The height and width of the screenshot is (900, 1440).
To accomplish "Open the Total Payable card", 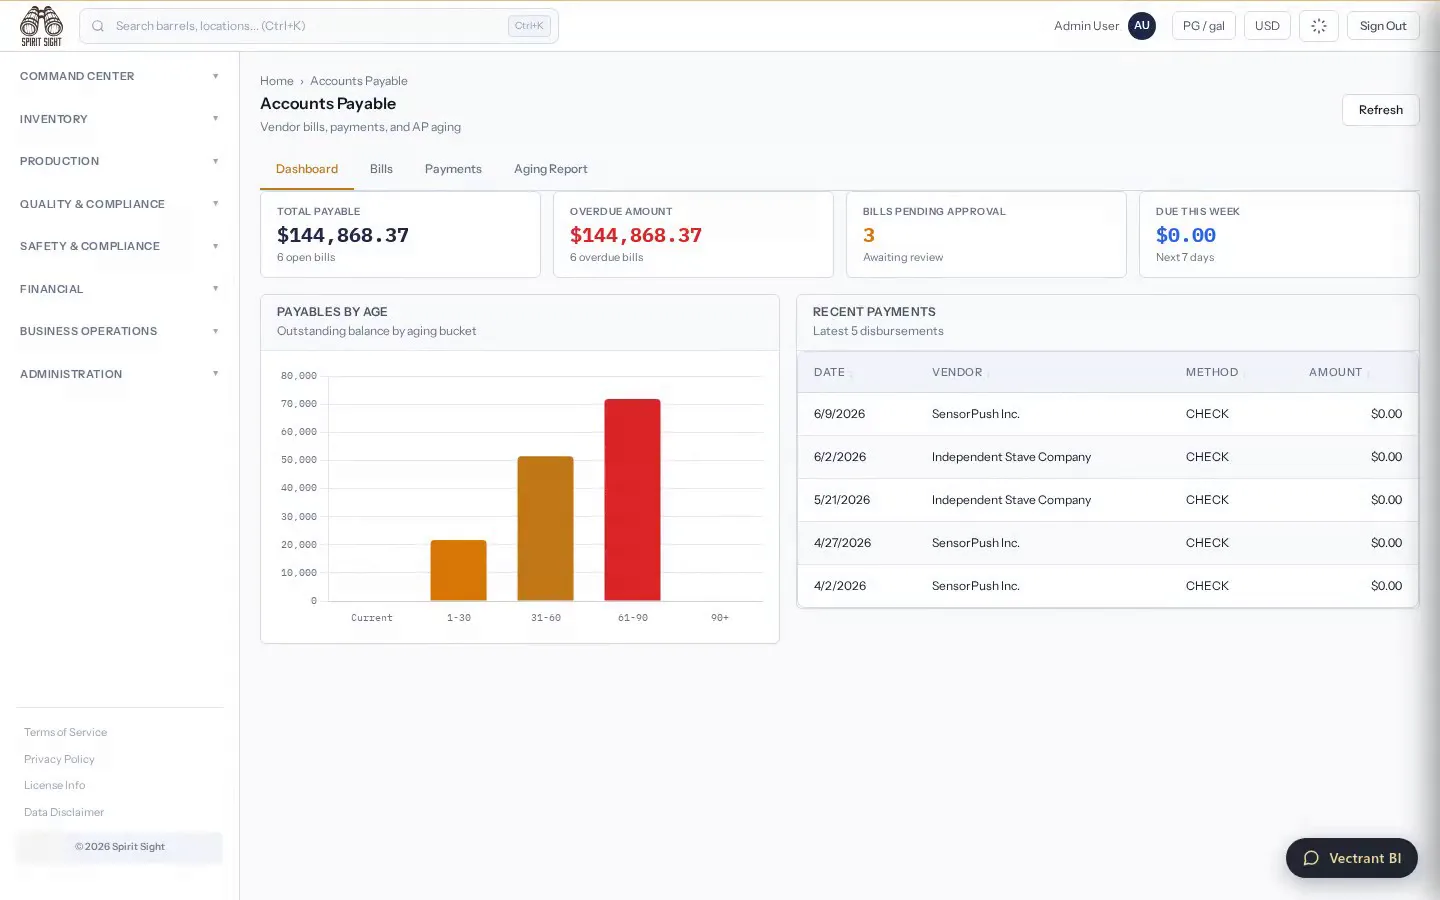I will (400, 234).
